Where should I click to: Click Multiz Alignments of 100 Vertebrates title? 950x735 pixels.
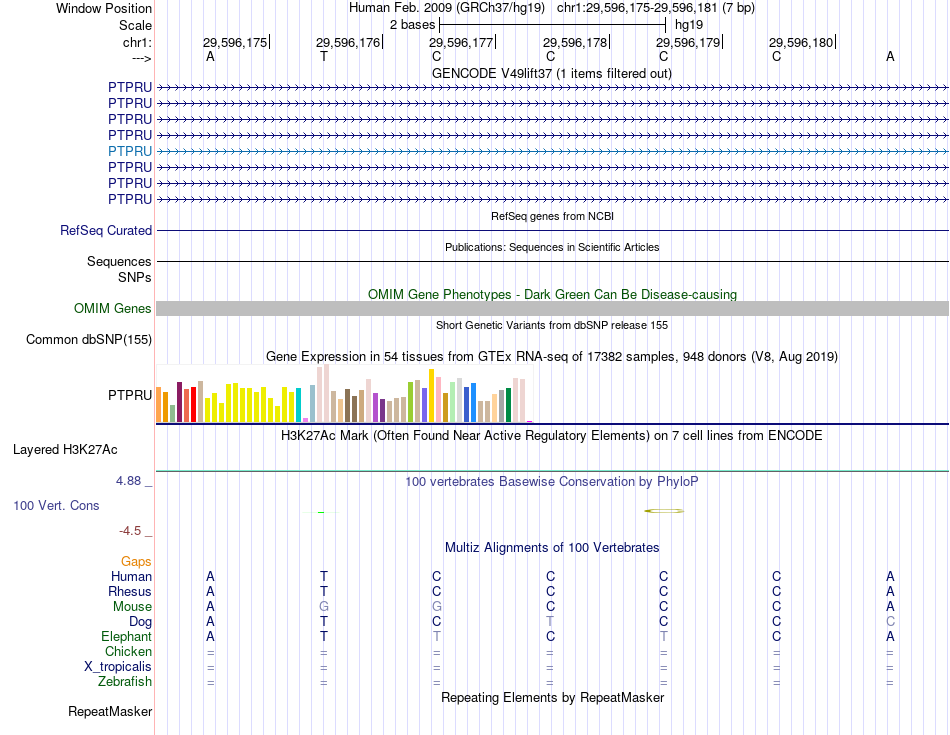tap(552, 548)
